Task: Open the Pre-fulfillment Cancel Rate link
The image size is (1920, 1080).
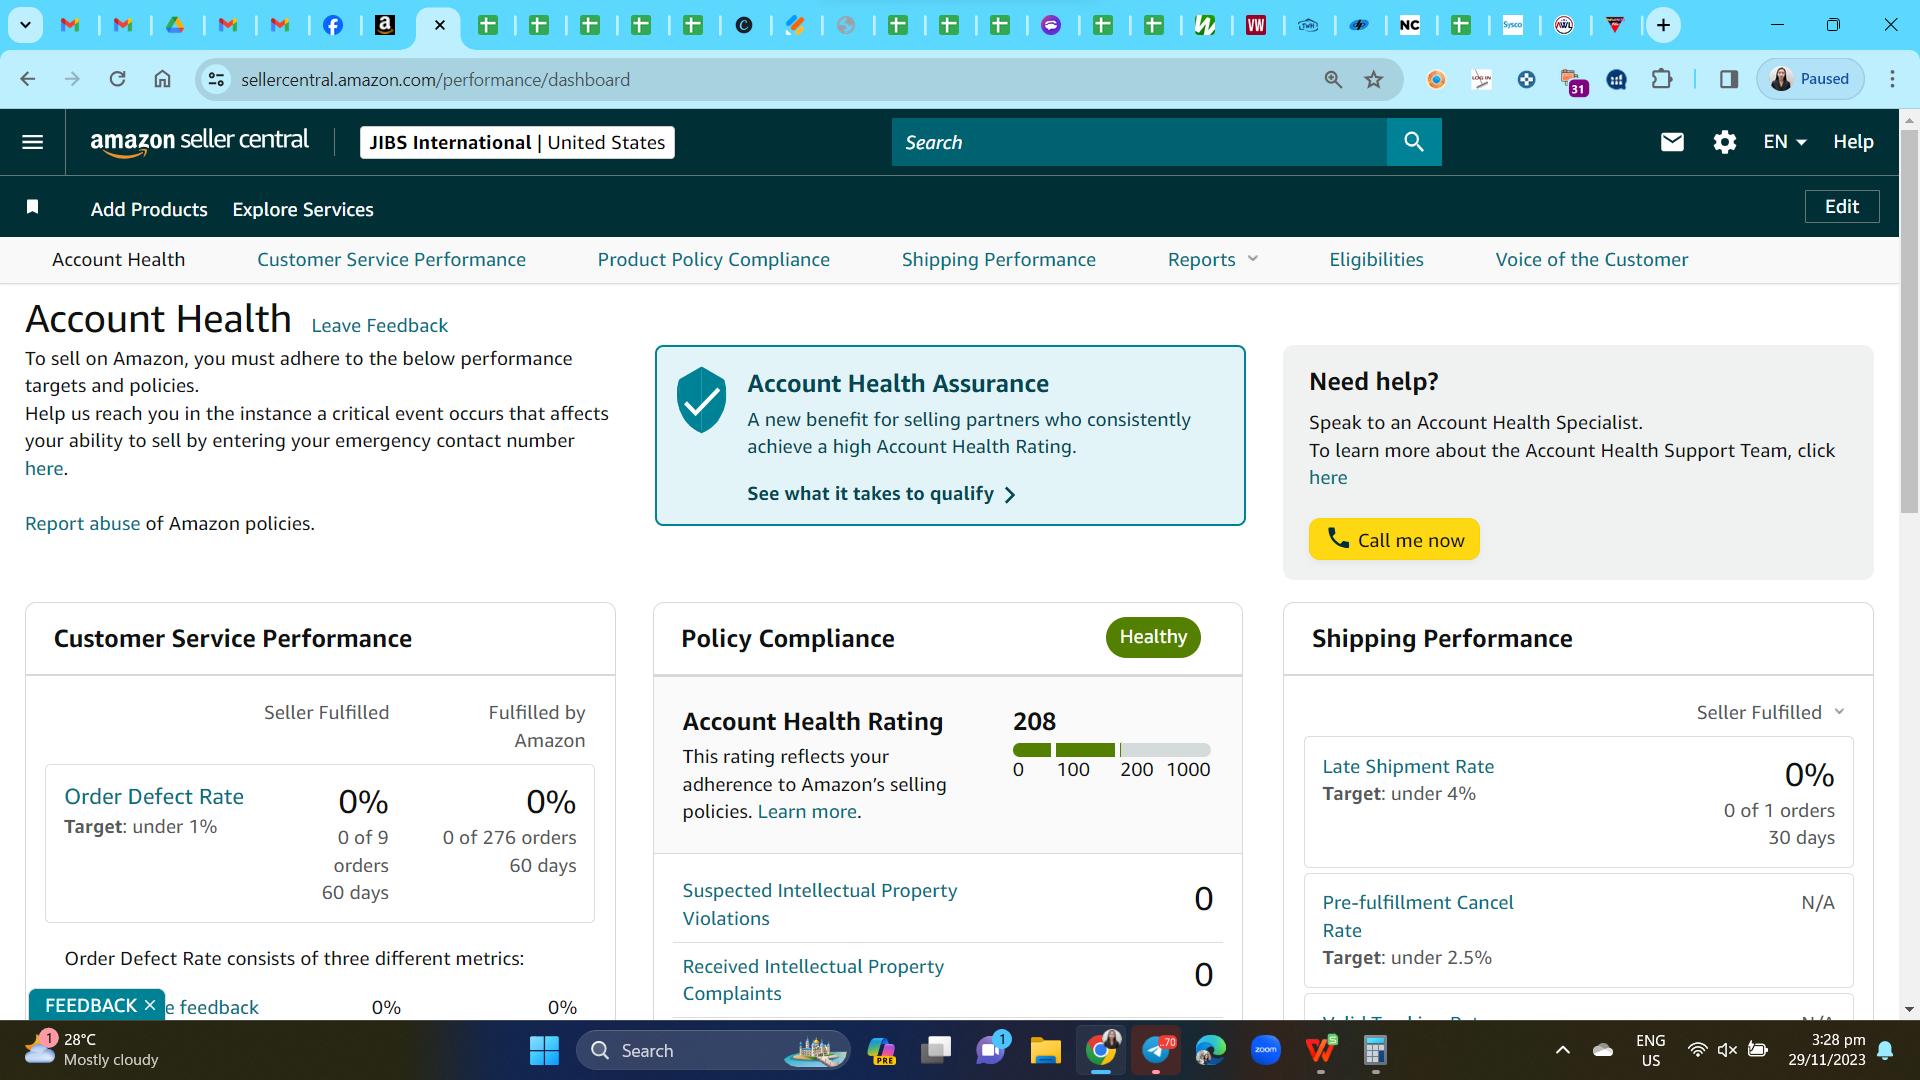Action: [x=1418, y=916]
